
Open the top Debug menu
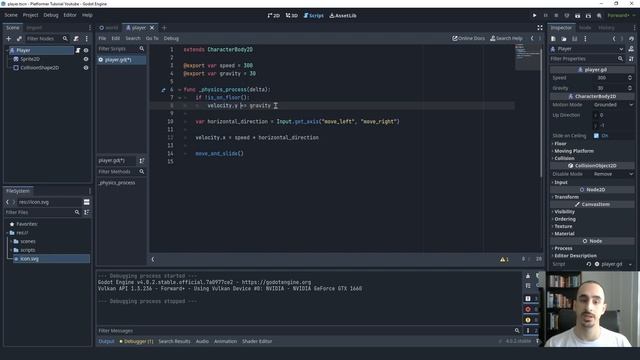pos(51,15)
